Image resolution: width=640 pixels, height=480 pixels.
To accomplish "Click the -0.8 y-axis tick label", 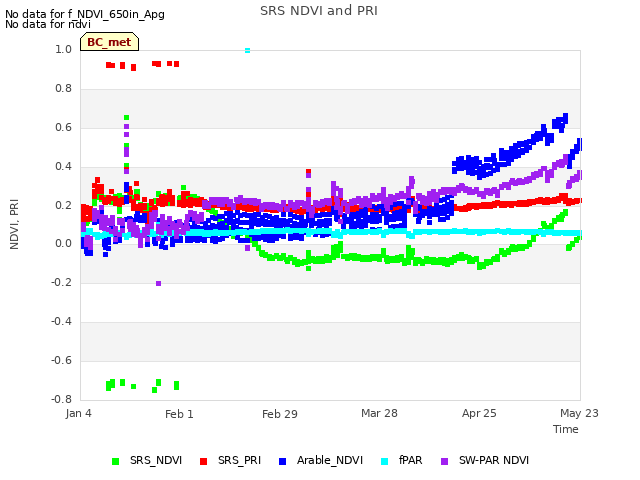I will tap(61, 399).
